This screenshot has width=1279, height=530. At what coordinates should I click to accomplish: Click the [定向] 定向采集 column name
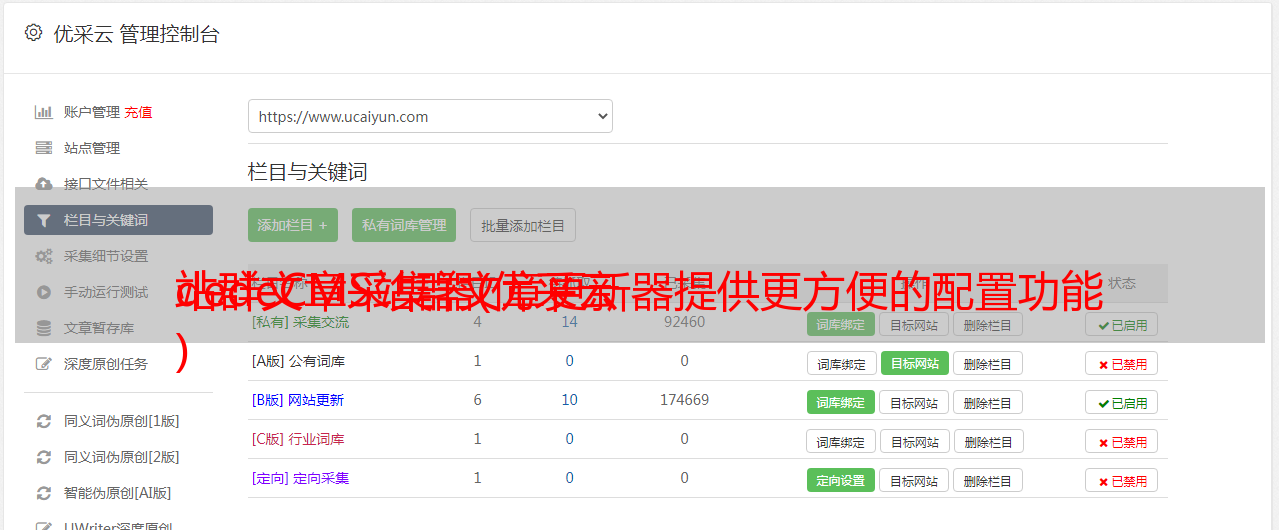tap(301, 478)
